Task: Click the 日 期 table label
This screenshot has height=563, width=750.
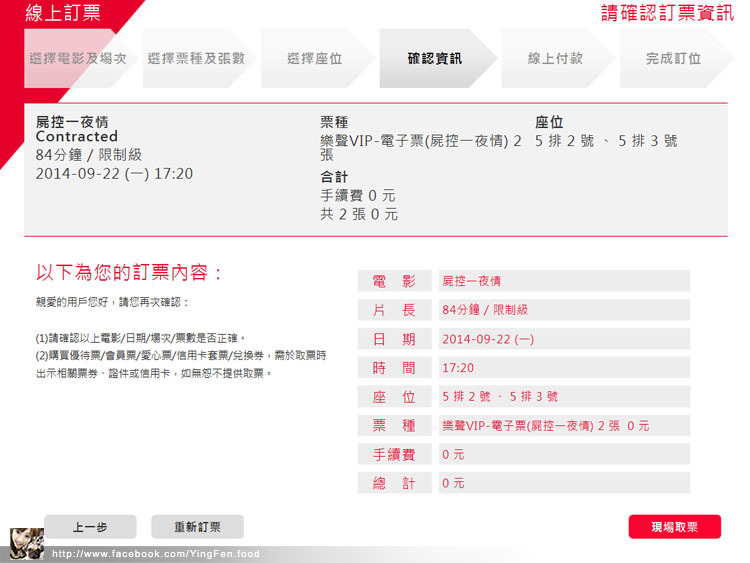Action: click(394, 339)
